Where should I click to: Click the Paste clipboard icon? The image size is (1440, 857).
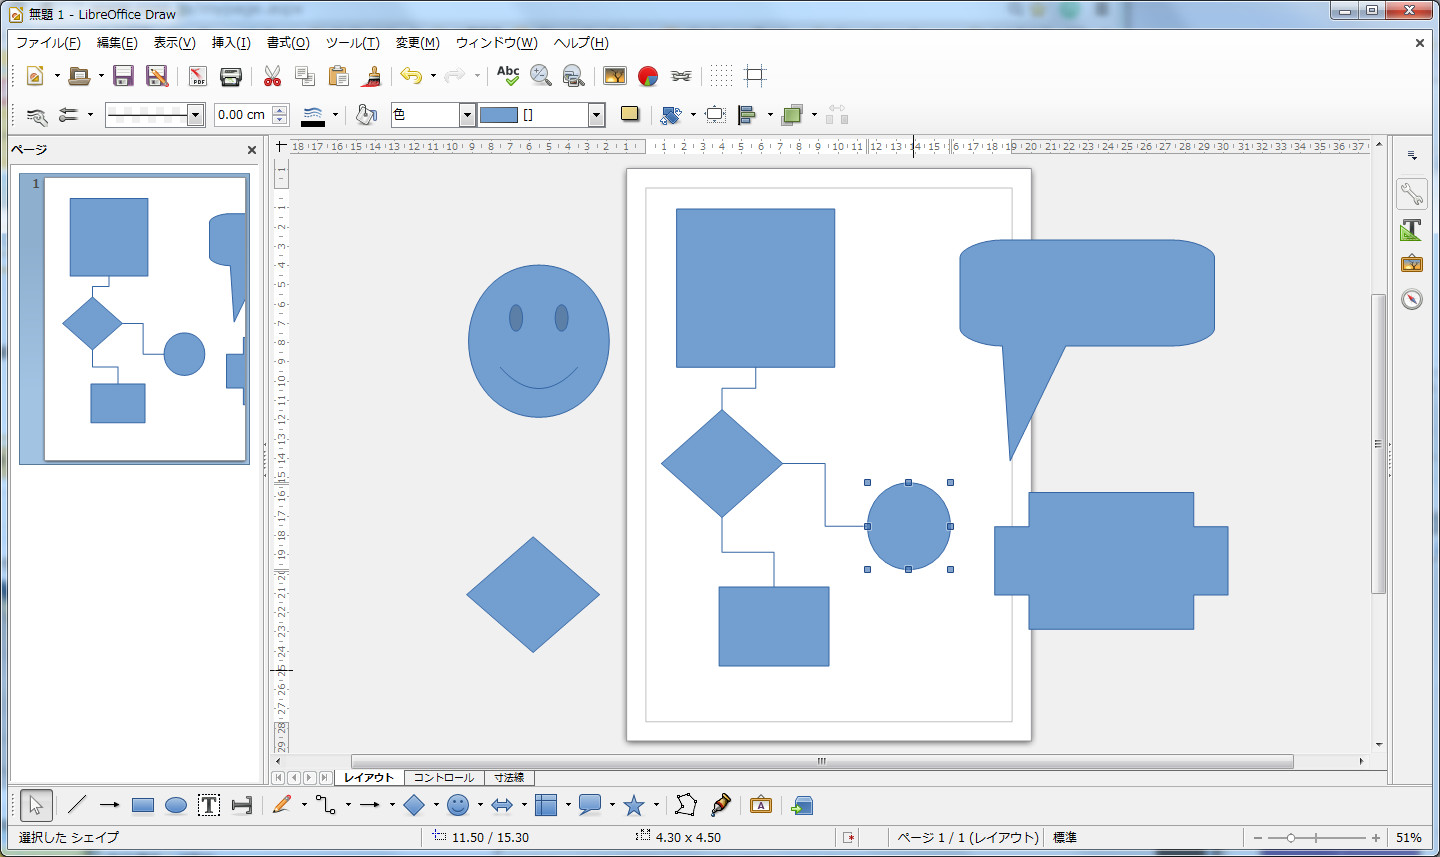[x=338, y=76]
